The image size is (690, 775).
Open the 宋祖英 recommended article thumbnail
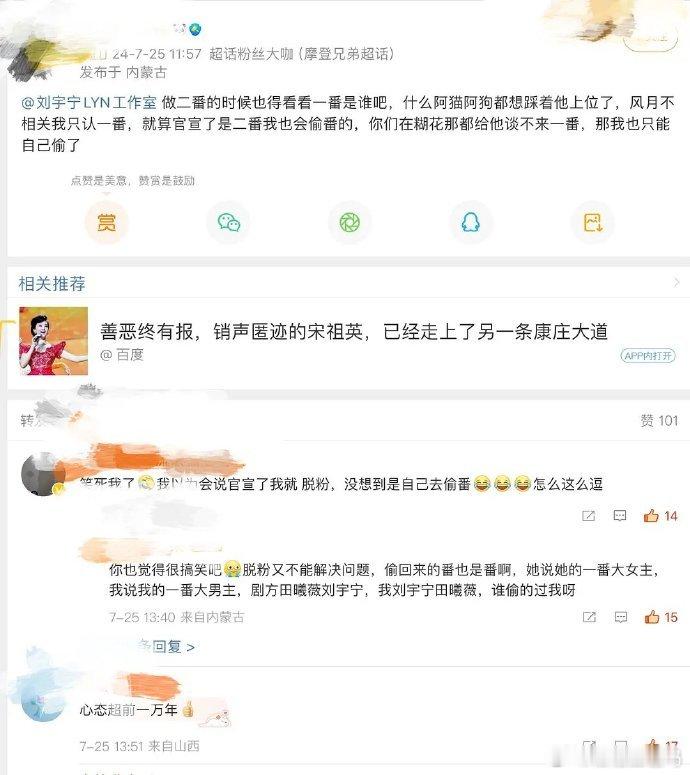(53, 341)
